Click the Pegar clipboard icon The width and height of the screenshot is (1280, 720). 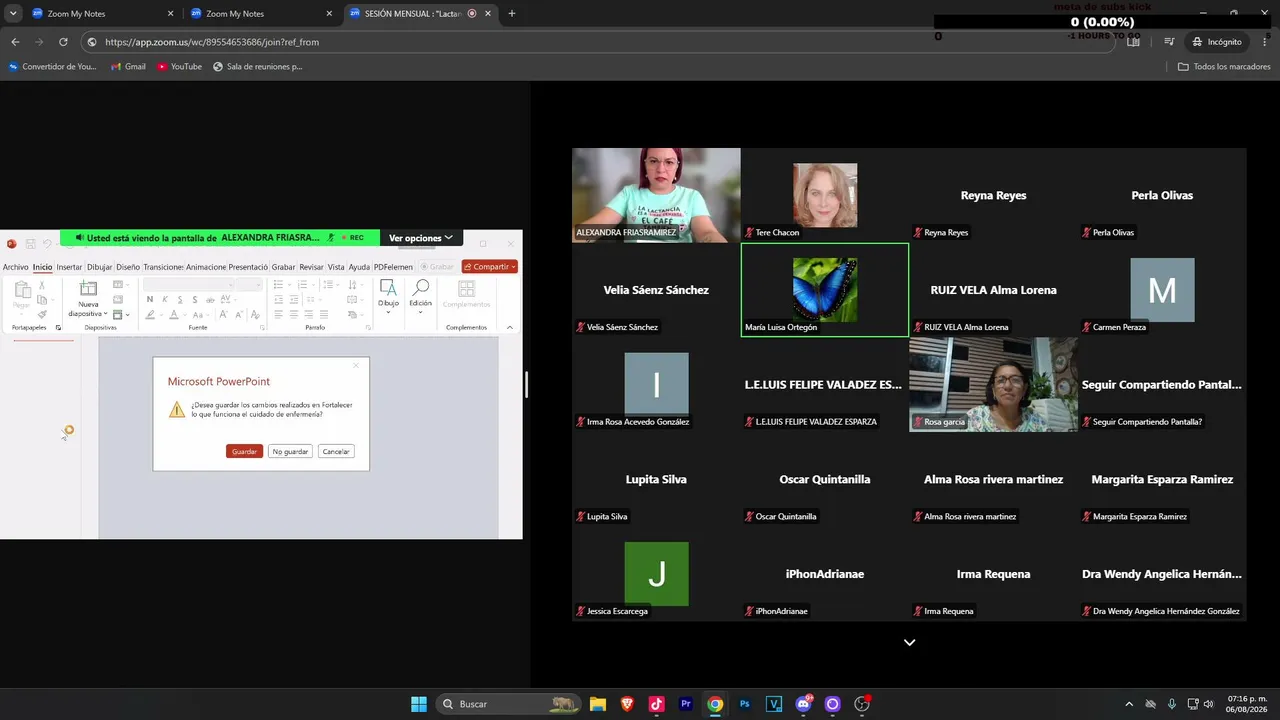(x=22, y=290)
